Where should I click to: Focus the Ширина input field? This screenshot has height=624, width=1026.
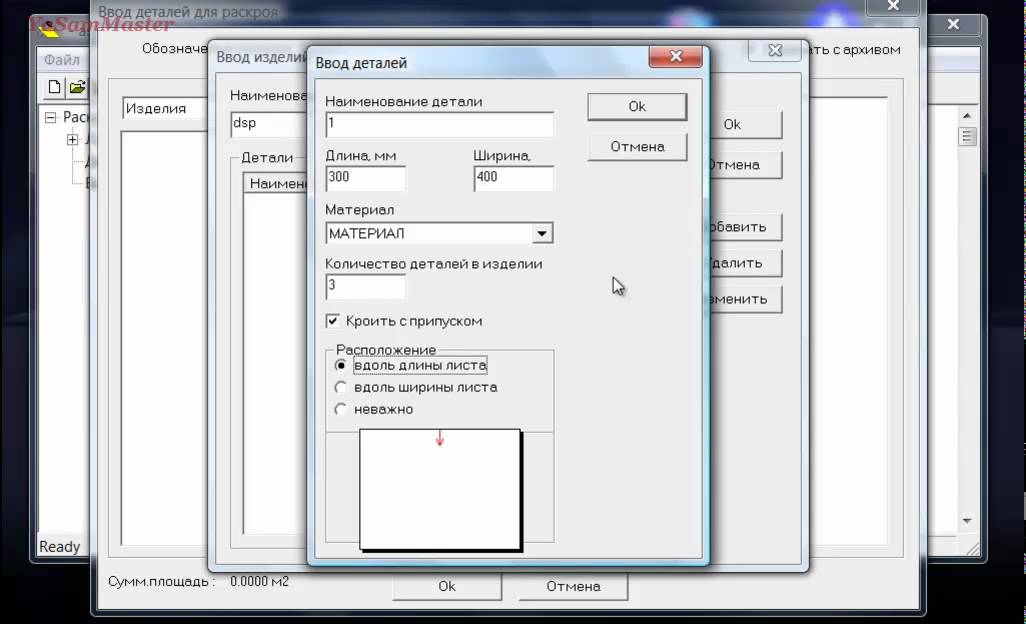(513, 178)
